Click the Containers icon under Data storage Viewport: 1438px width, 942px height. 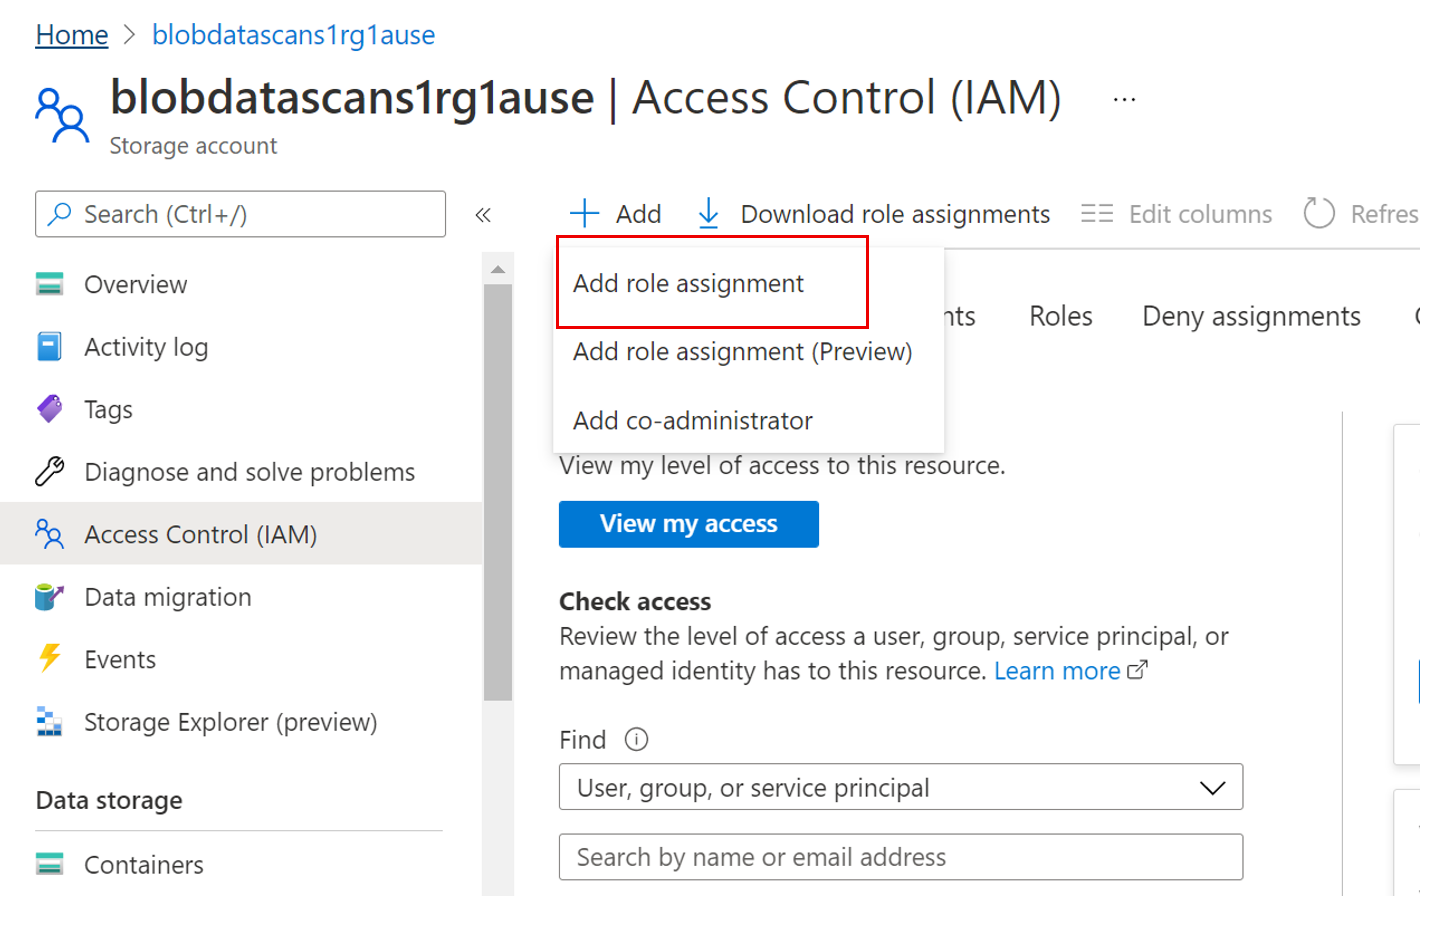(50, 864)
